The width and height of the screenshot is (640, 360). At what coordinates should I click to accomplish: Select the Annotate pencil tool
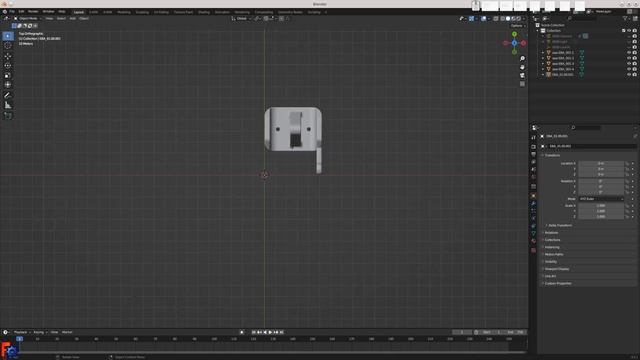pyautogui.click(x=8, y=95)
